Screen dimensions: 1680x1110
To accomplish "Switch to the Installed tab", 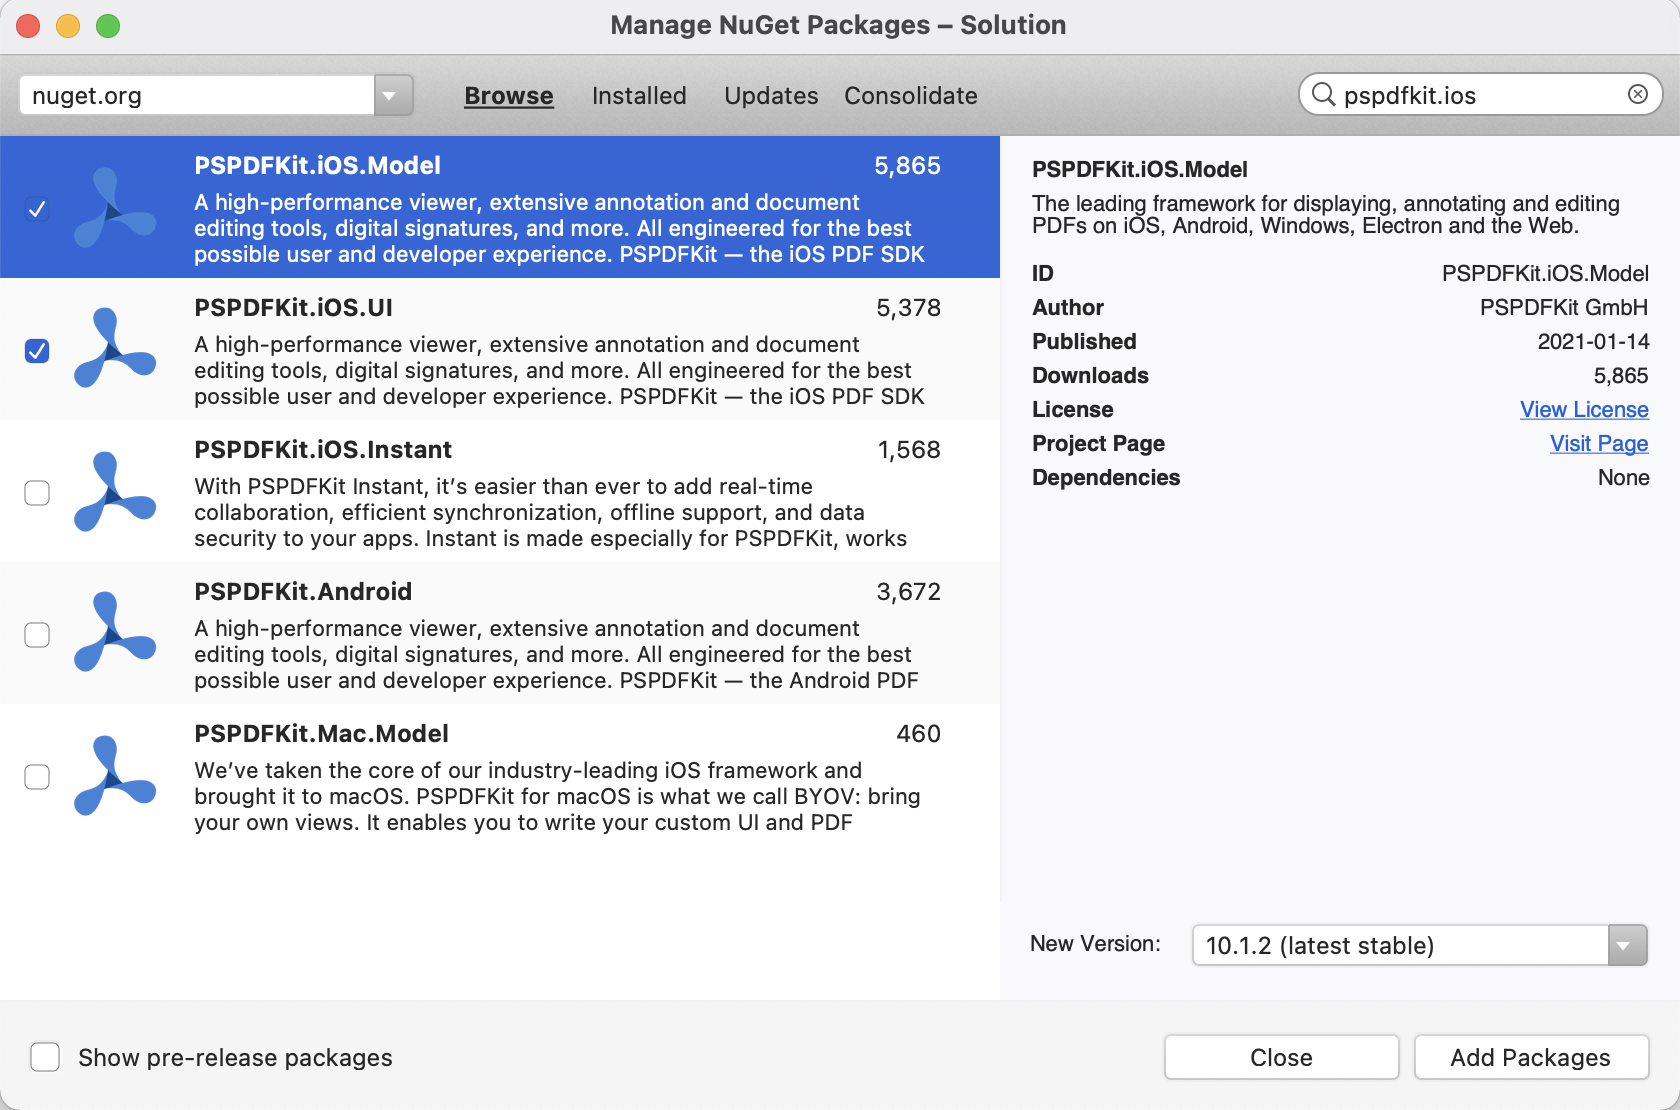I will point(639,96).
